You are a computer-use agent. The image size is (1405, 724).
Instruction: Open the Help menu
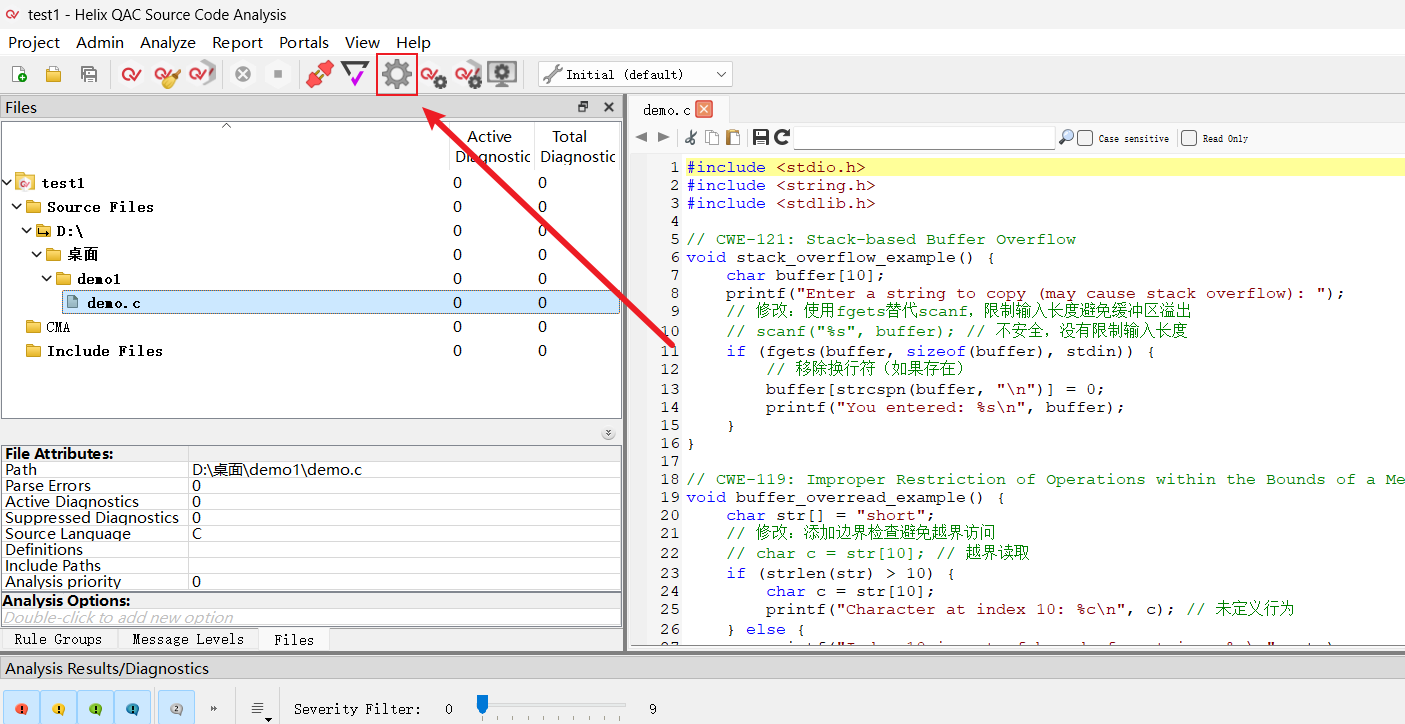pyautogui.click(x=413, y=42)
